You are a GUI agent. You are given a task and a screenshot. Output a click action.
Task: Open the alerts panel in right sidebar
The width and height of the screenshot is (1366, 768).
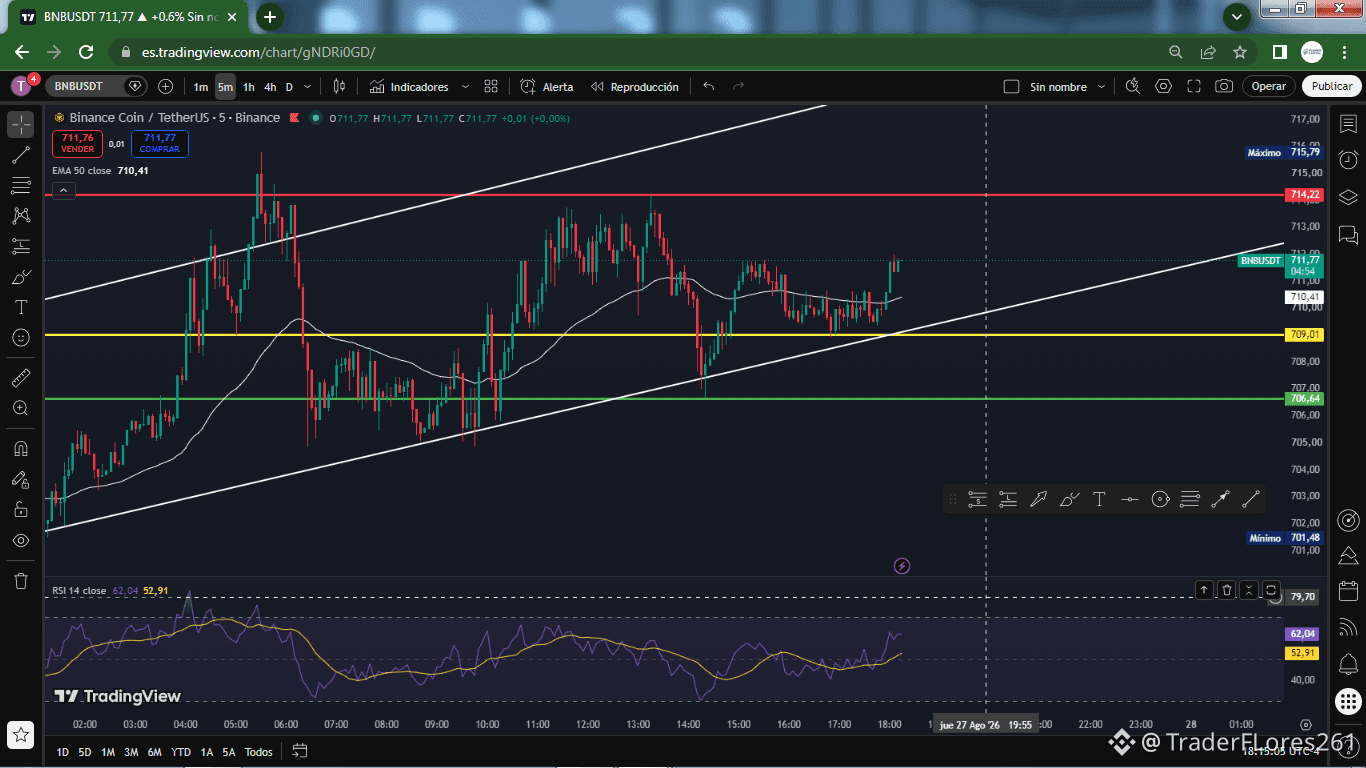point(1348,160)
